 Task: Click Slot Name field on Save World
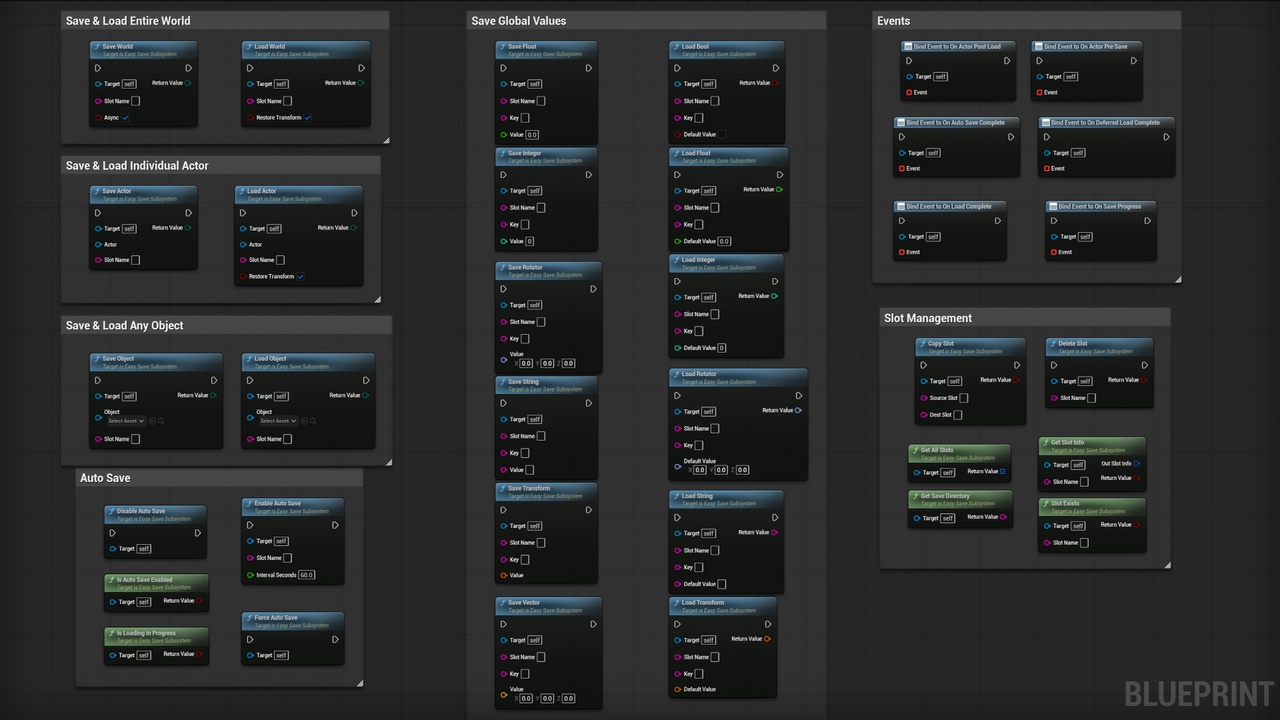pos(136,101)
